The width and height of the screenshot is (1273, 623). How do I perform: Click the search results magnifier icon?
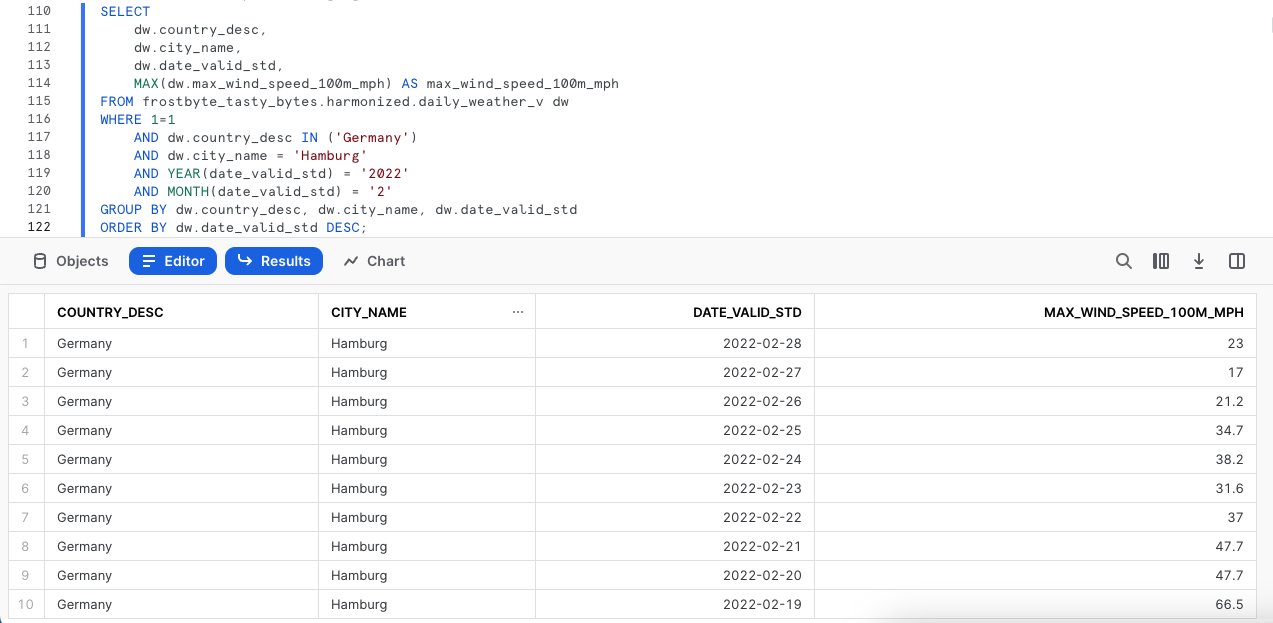[1124, 261]
